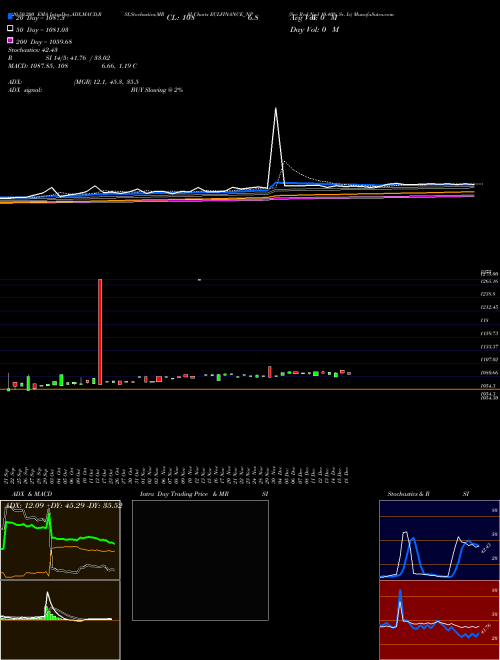Click the (MGR) 12.1, 45.3, 35.5 ADX values

pos(106,82)
